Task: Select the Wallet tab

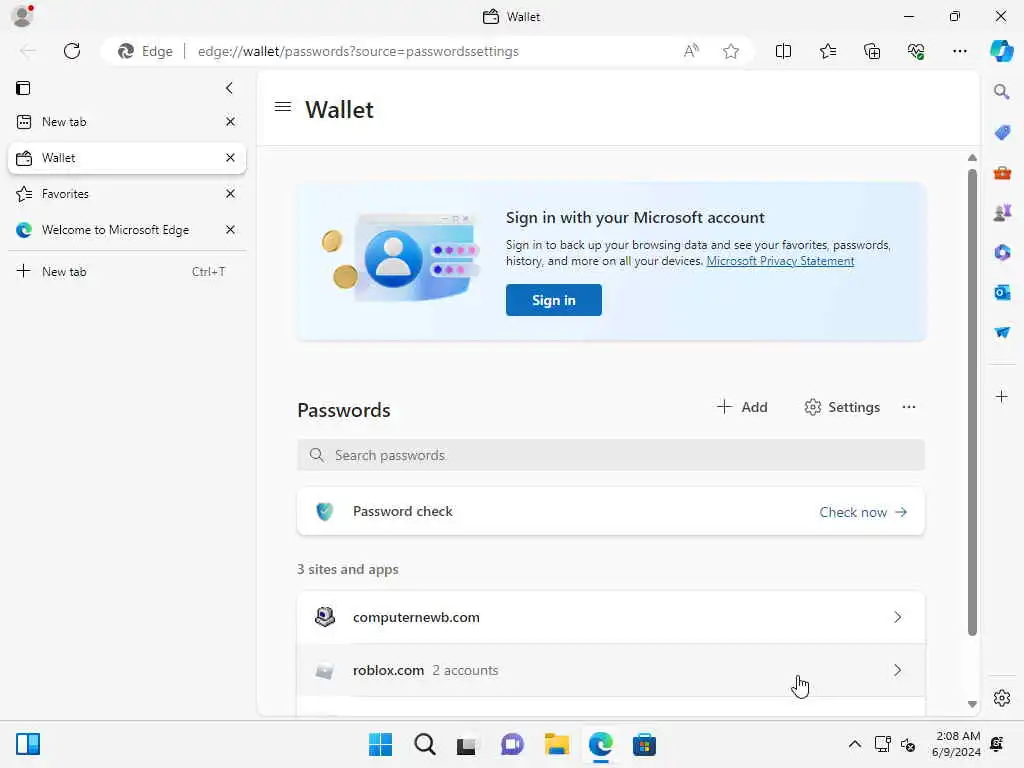Action: [127, 158]
